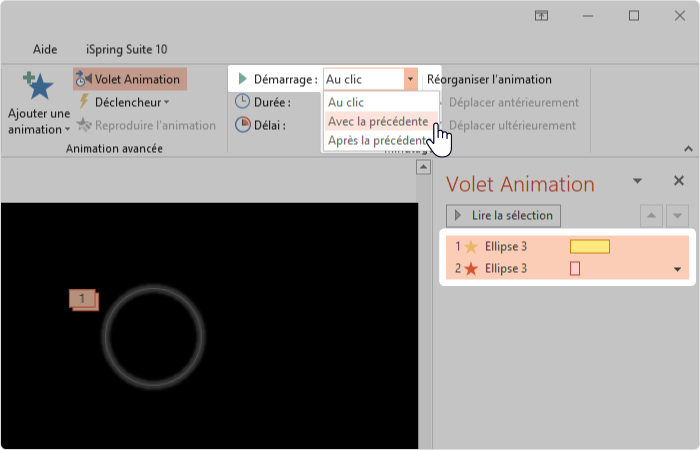
Task: Move animation down with pane arrow
Action: tap(677, 216)
